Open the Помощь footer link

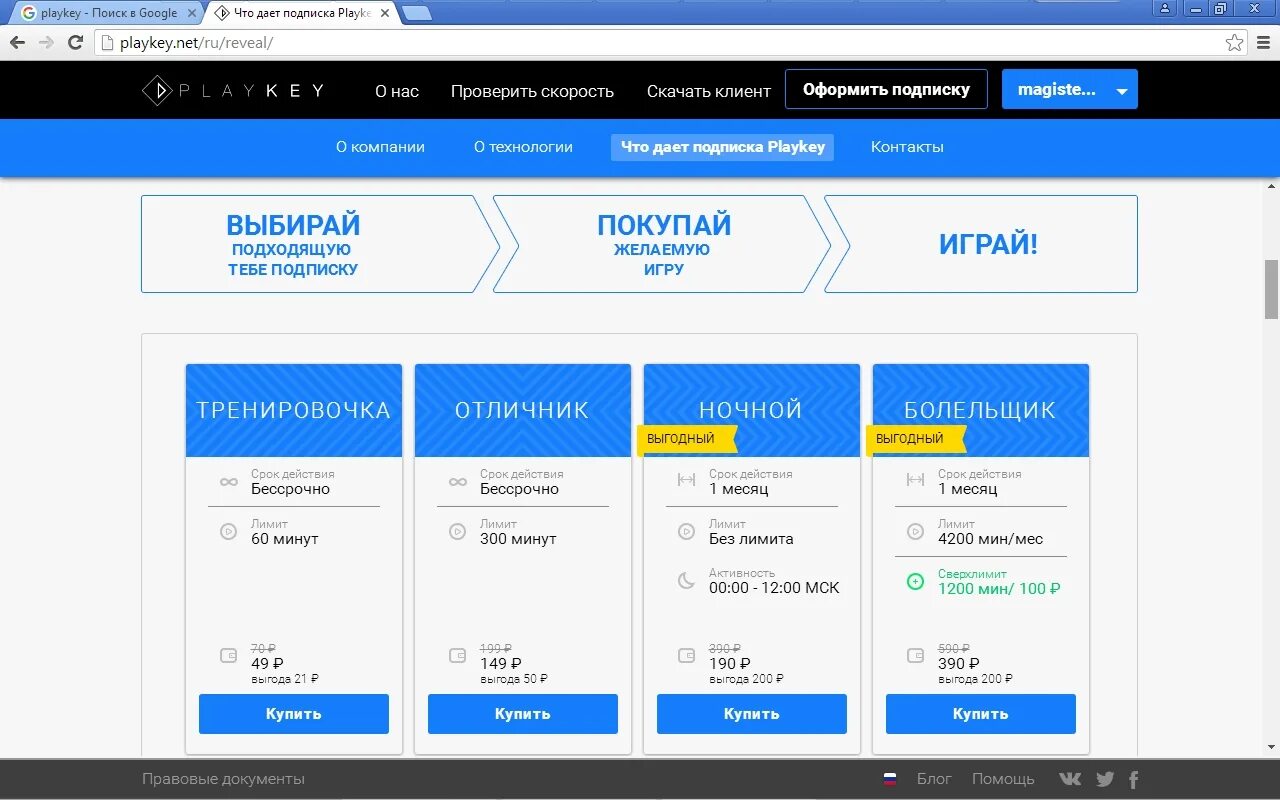(1003, 779)
